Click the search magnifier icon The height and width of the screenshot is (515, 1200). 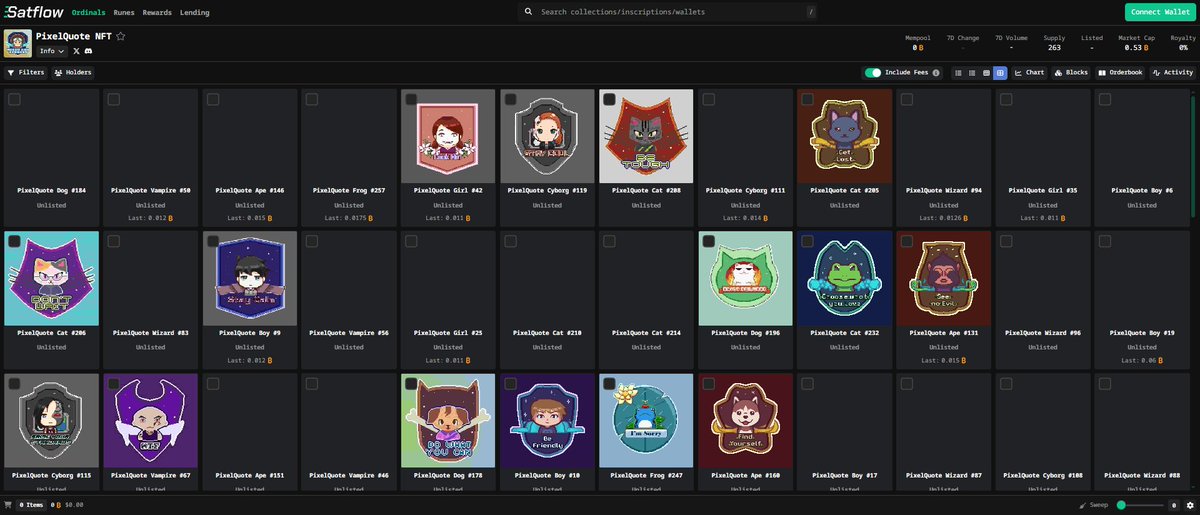coord(528,12)
